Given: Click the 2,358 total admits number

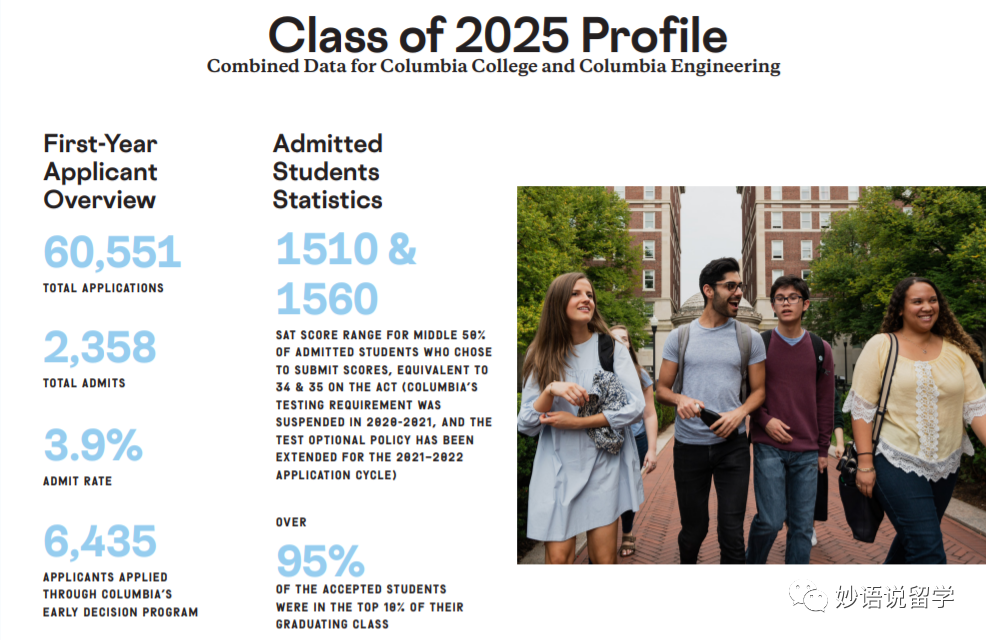Looking at the screenshot, I should (99, 347).
